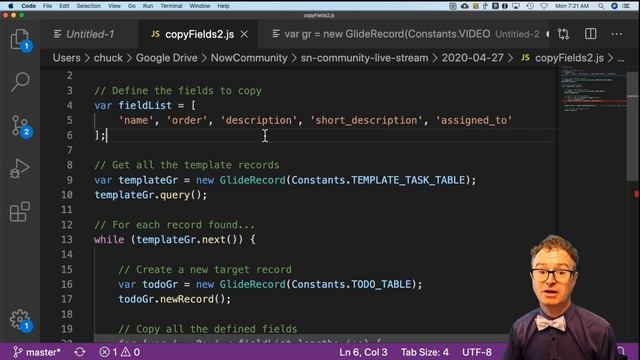Click line number 9 in the gutter
The image size is (640, 360).
(69, 180)
